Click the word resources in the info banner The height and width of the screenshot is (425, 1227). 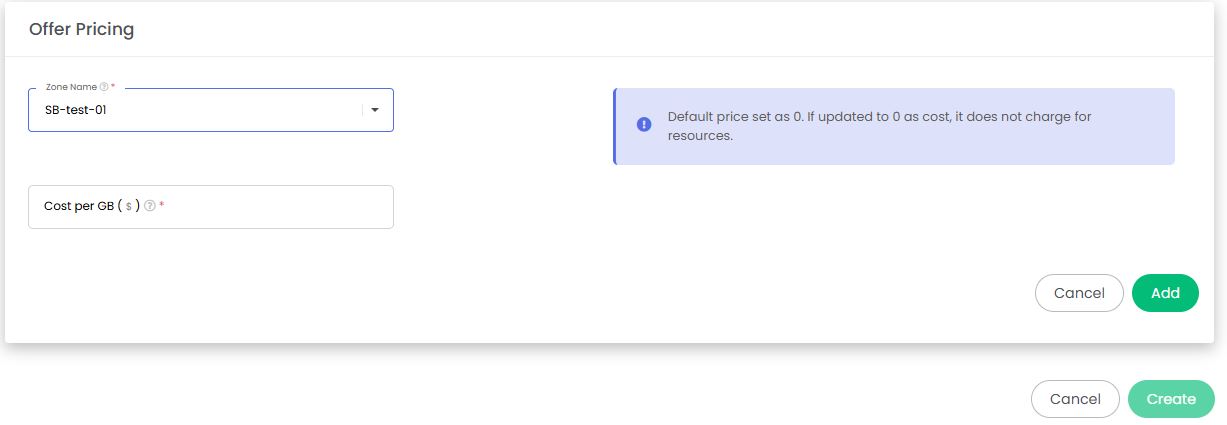[700, 135]
